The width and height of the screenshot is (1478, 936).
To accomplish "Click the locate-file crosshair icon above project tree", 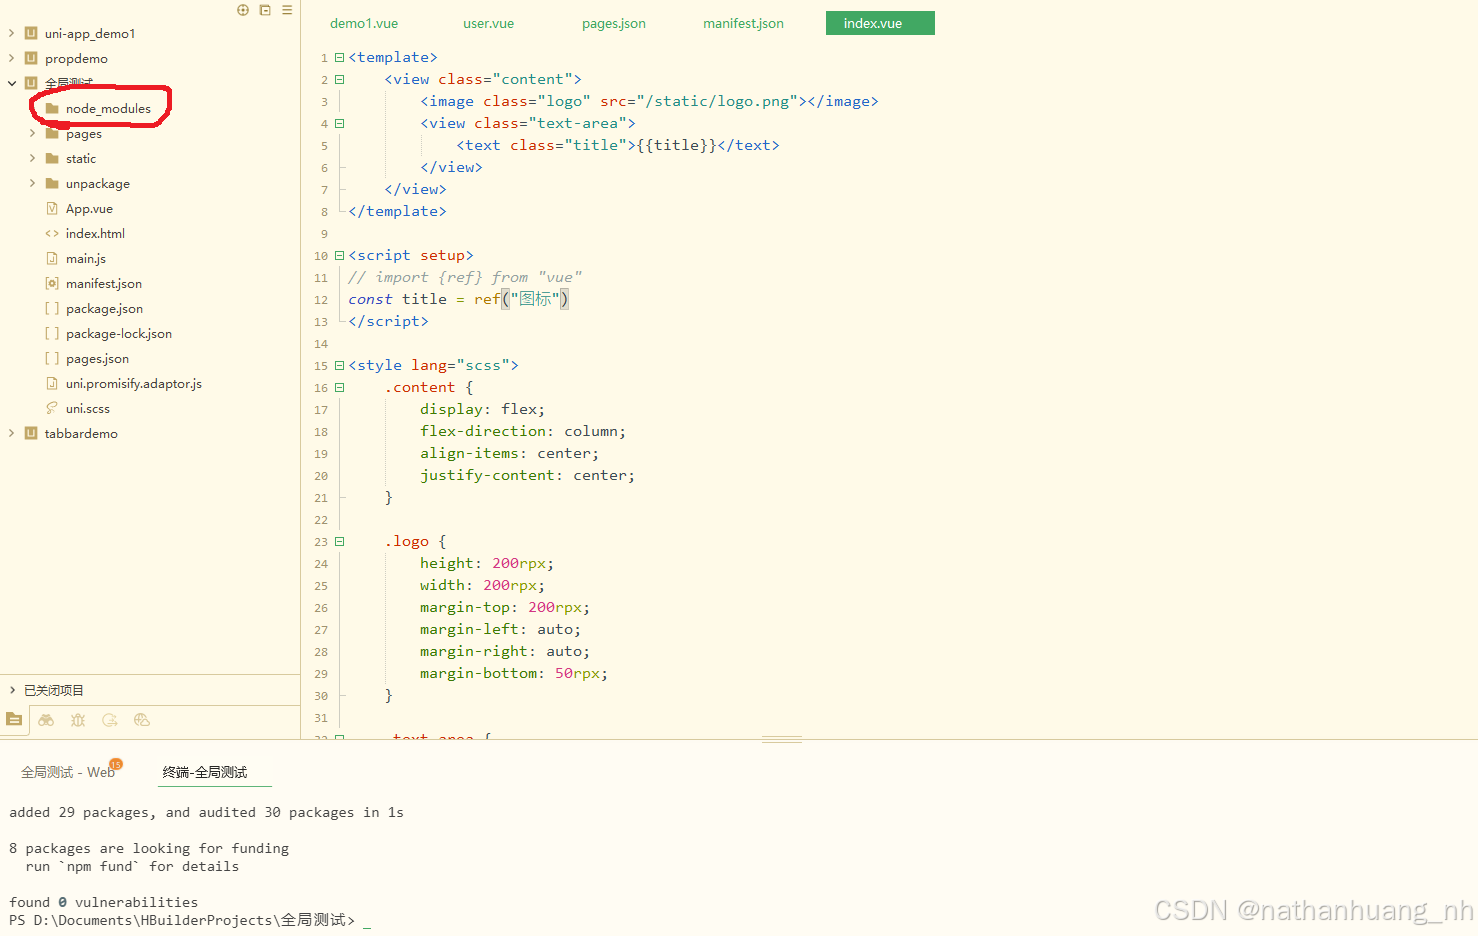I will pos(243,10).
